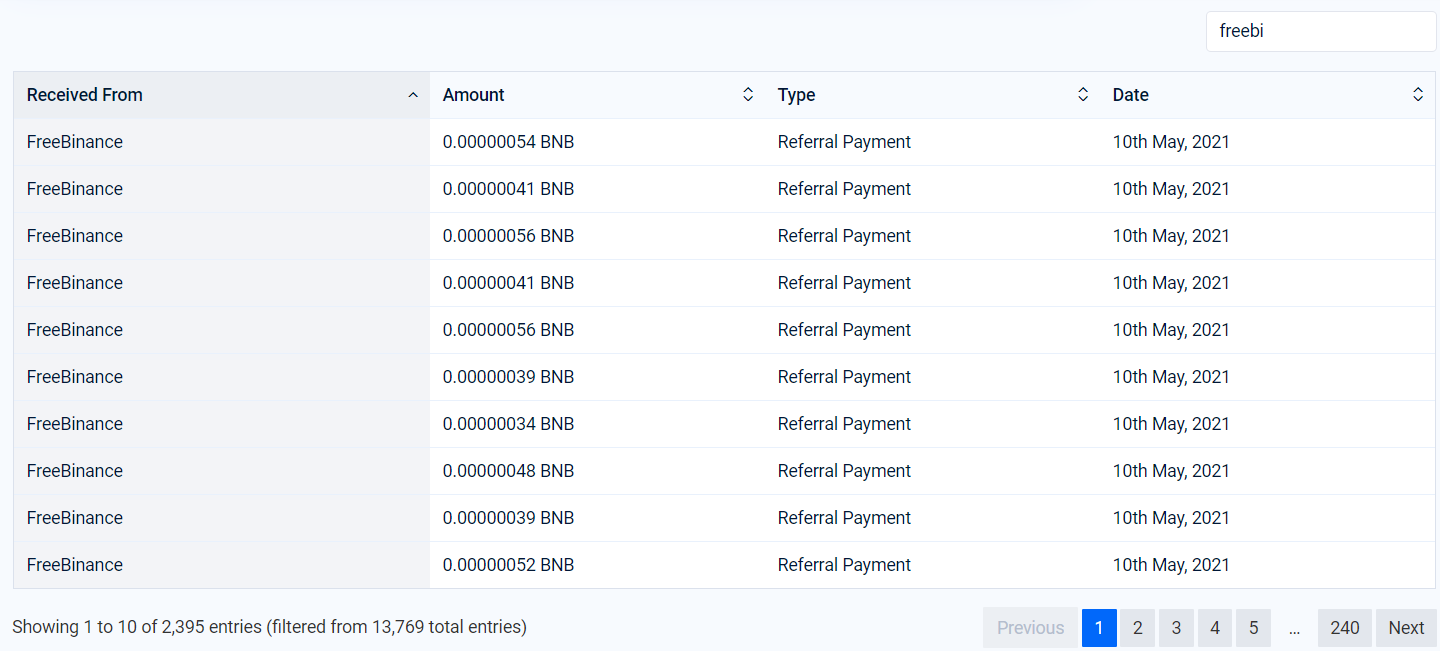
Task: Click the date in the 0.00000048 BNB row
Action: tap(1171, 471)
